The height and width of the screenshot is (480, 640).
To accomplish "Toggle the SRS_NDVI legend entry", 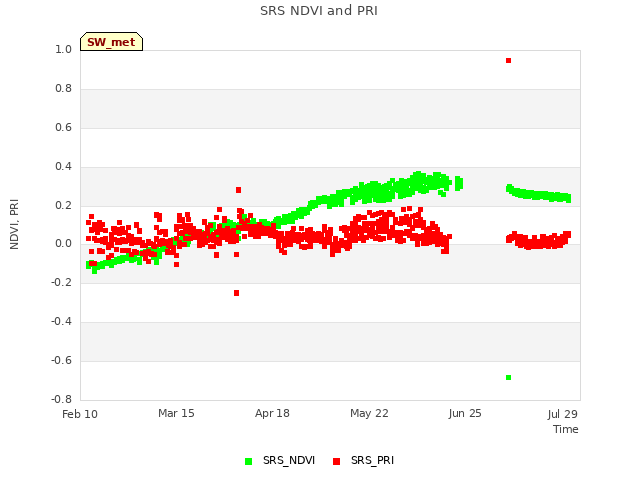I will click(280, 460).
